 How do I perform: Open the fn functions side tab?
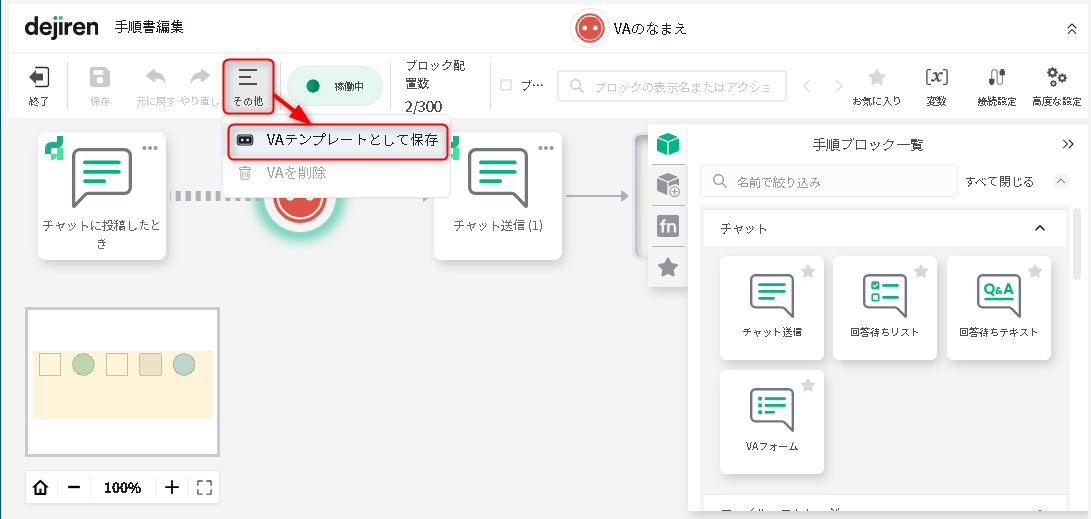coord(667,226)
